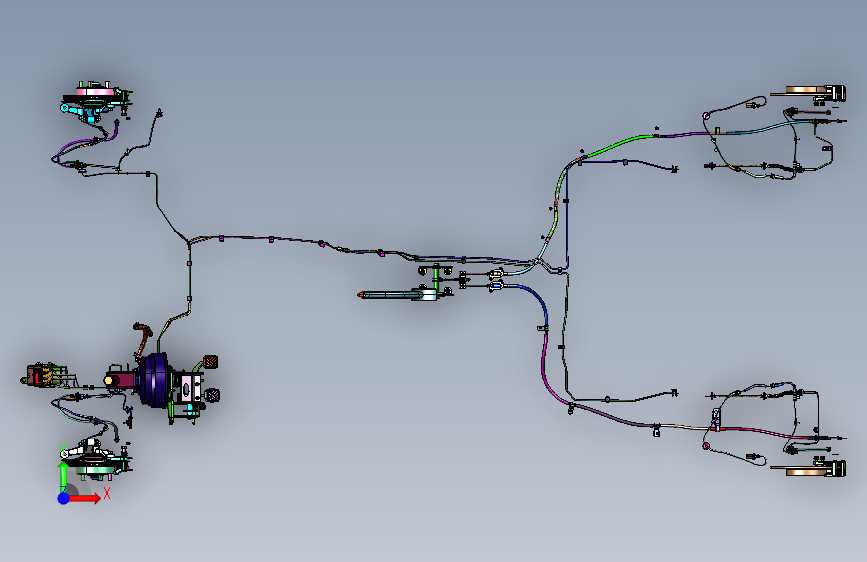Select the cyan brake line near upper-right wheel
867x562 pixels.
coord(766,128)
